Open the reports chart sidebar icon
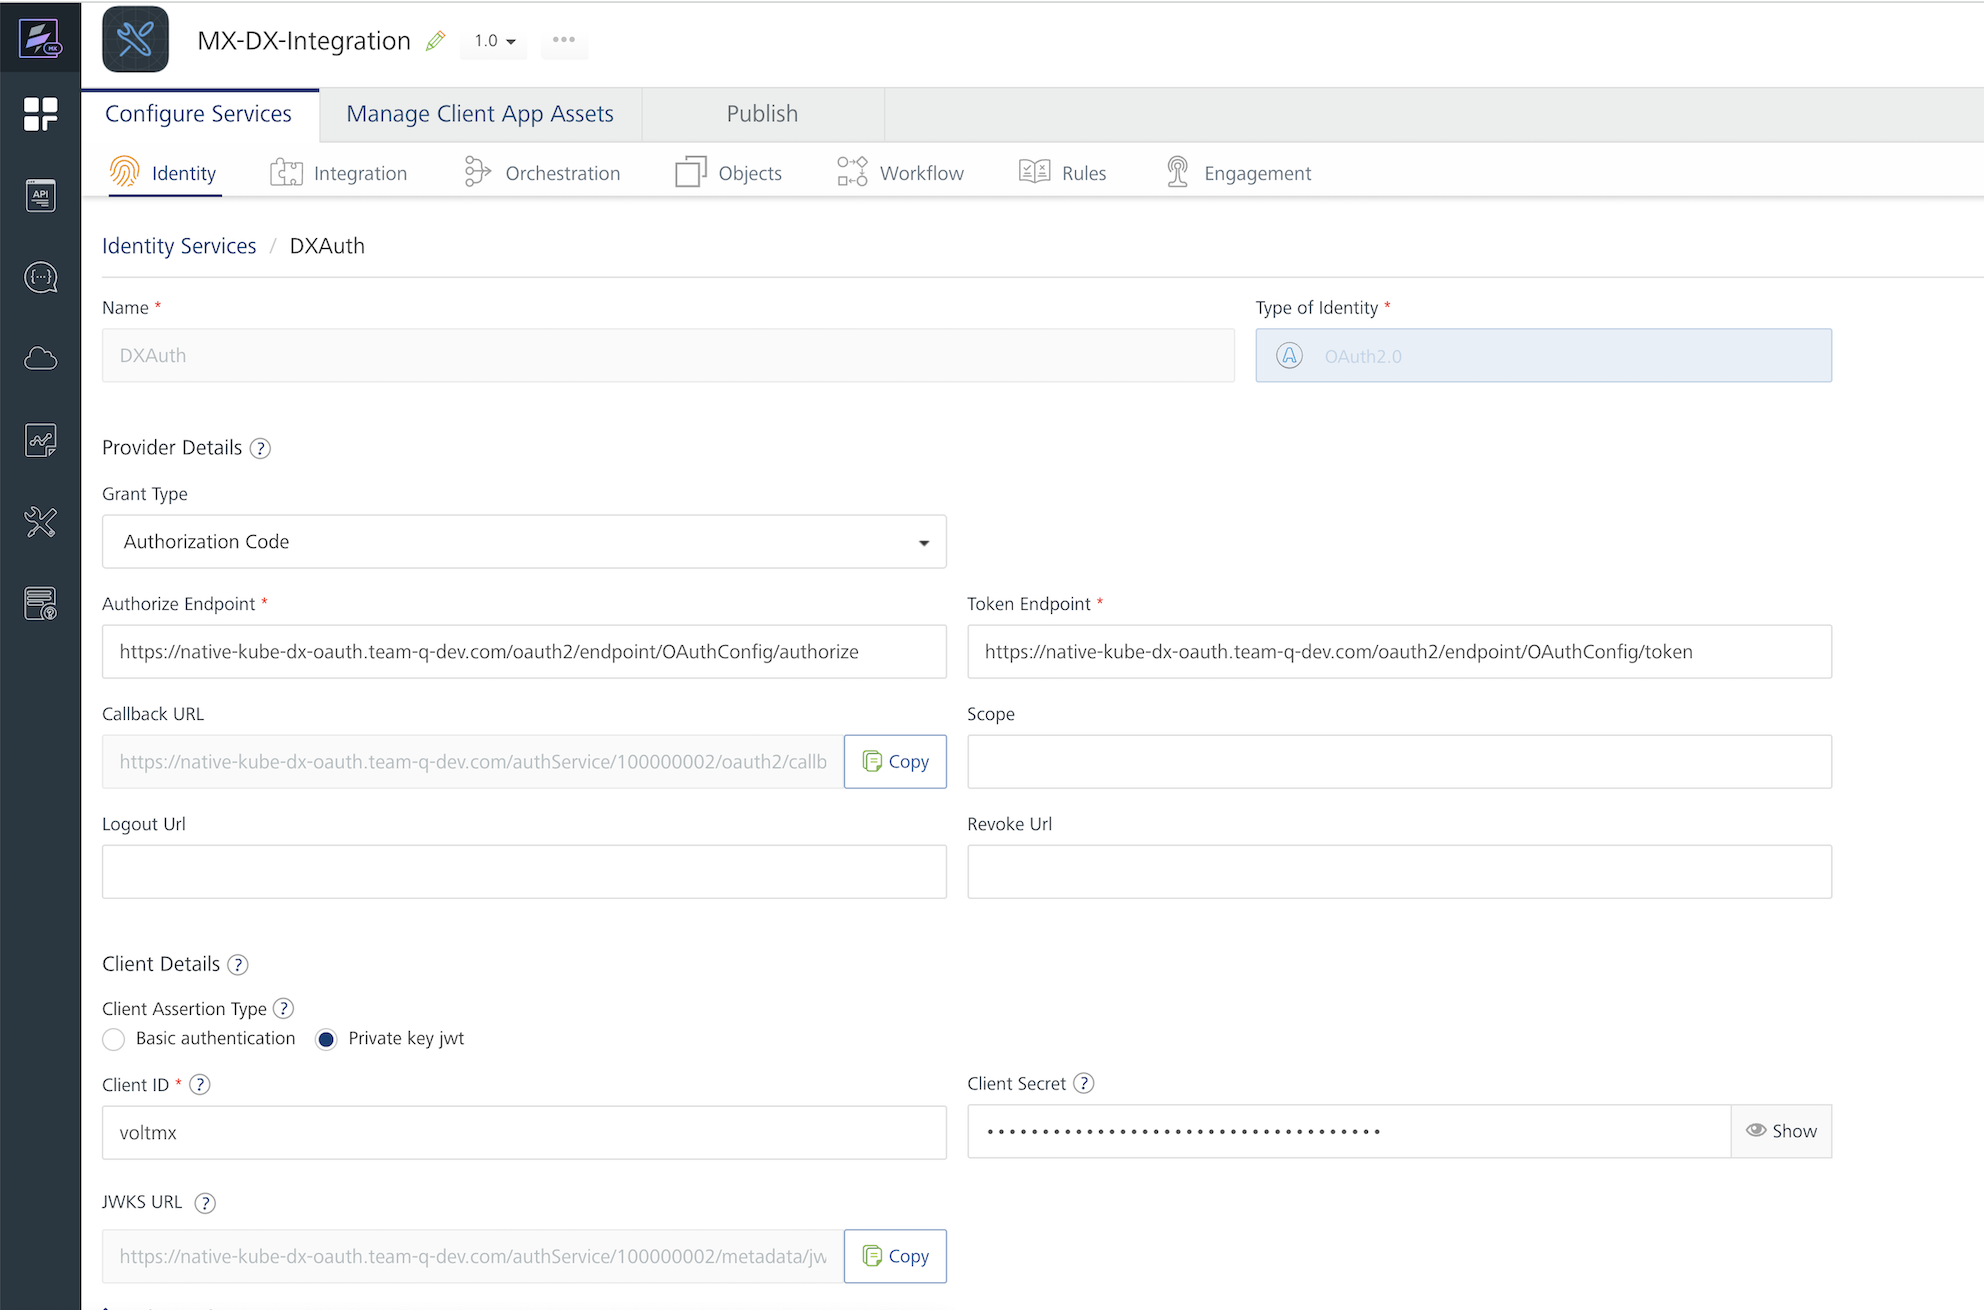Screen dimensions: 1984x1310 pos(40,440)
